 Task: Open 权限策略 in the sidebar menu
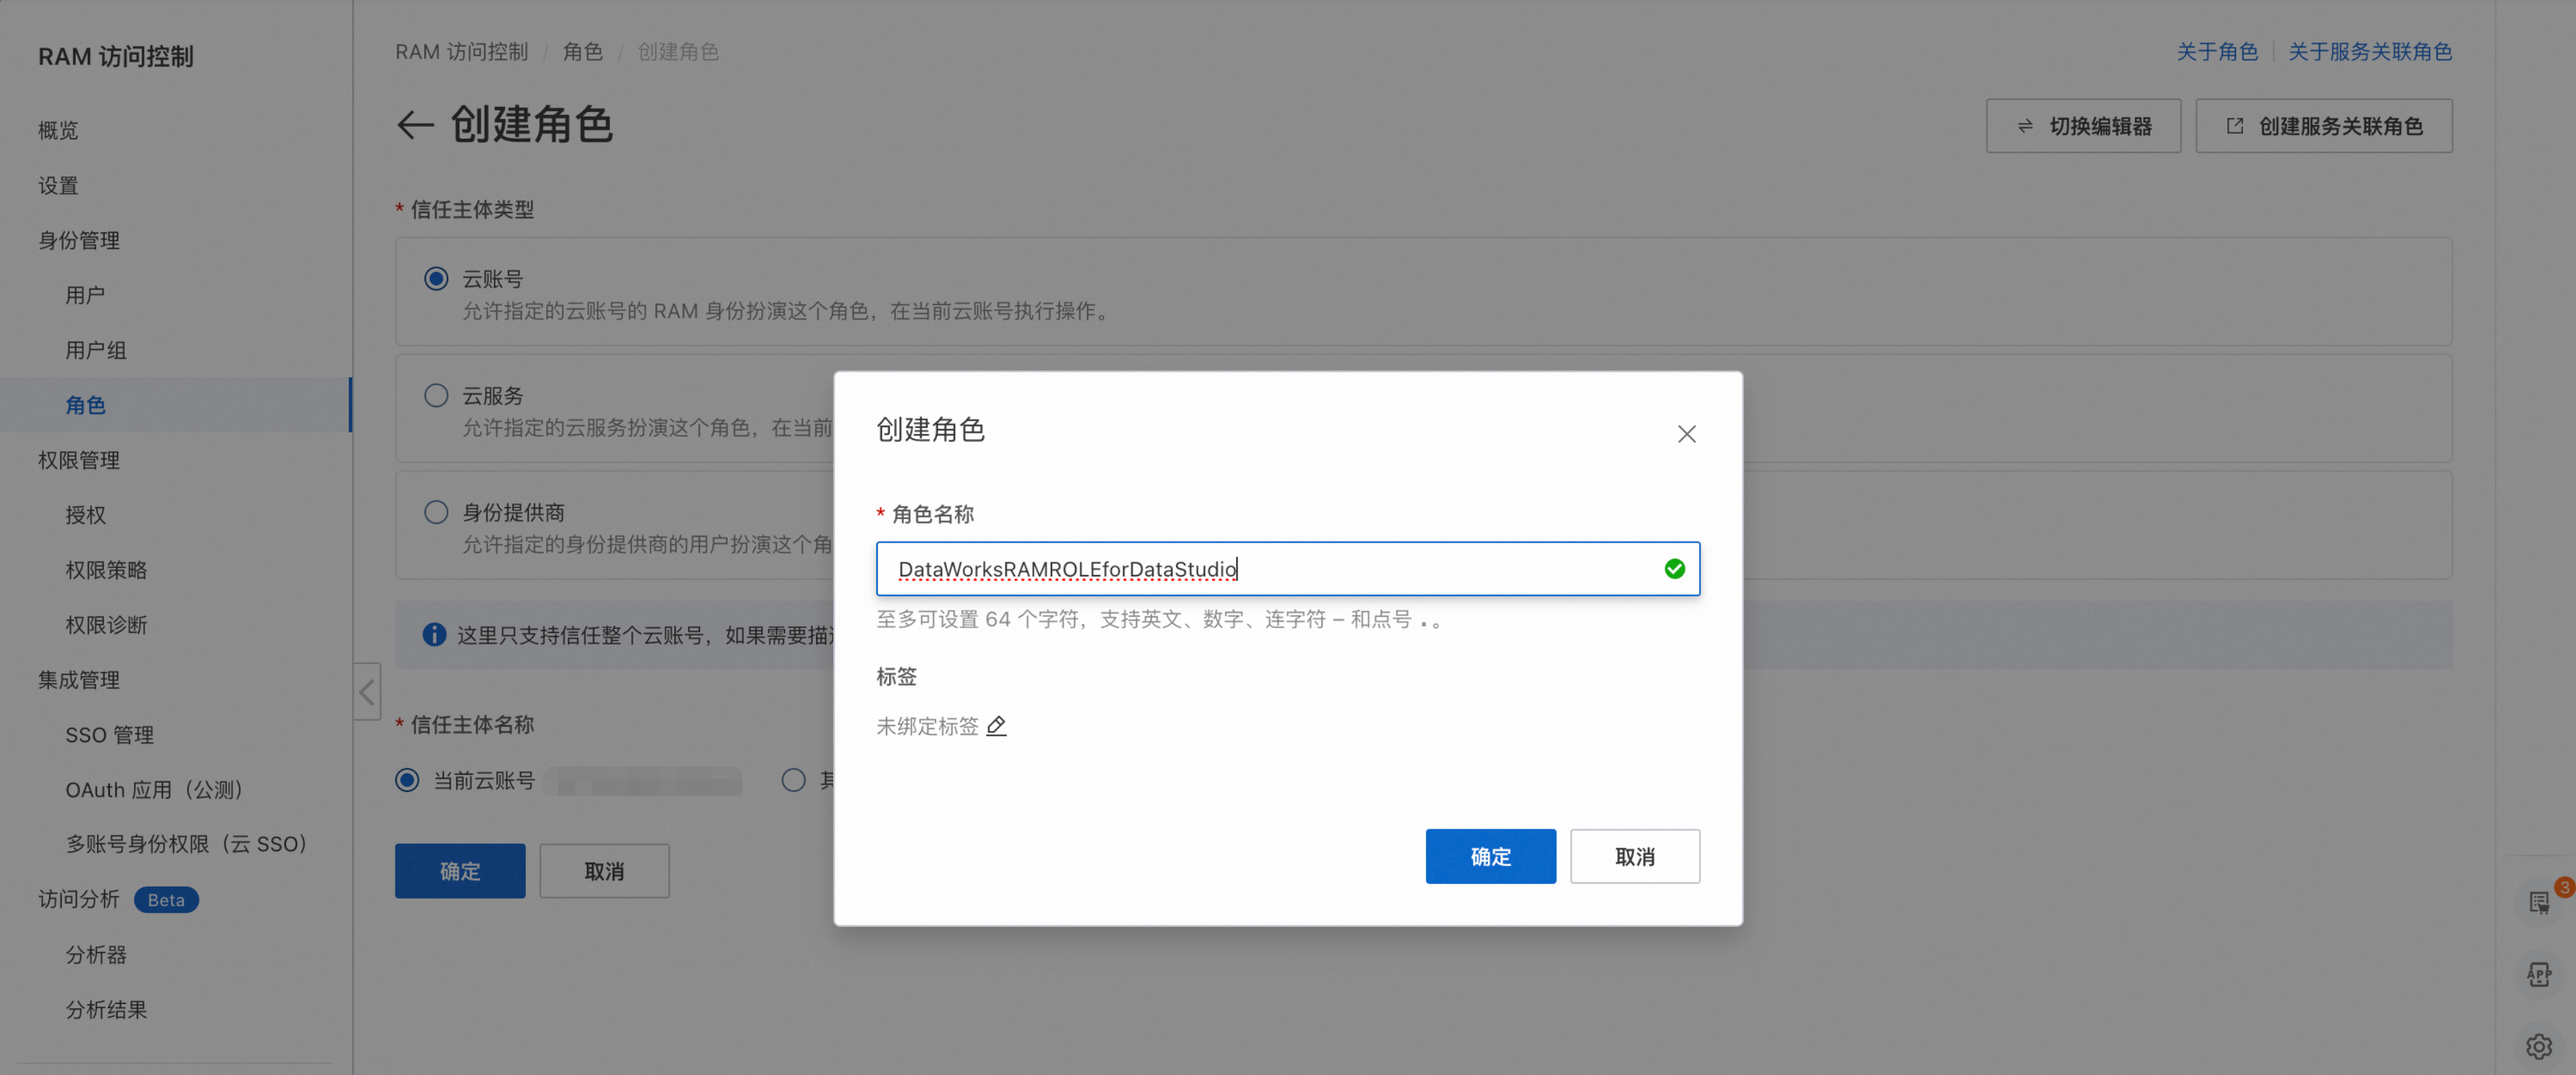[106, 570]
